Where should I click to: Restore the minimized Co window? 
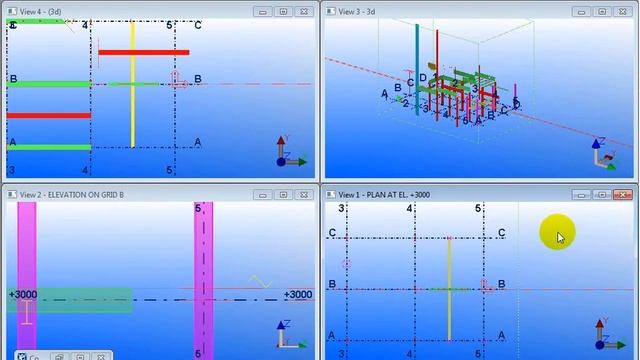point(59,357)
